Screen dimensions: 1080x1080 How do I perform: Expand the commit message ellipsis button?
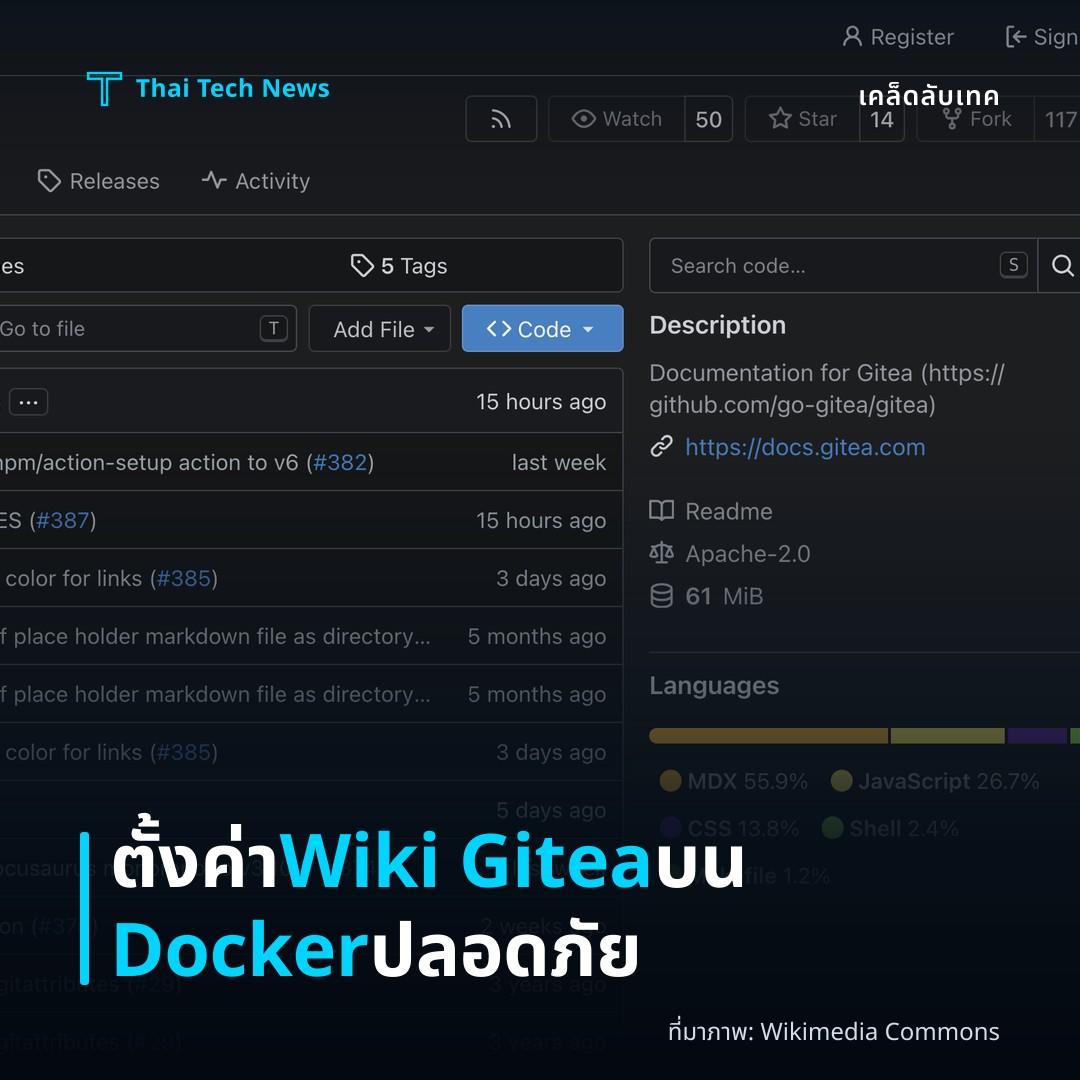[x=28, y=402]
